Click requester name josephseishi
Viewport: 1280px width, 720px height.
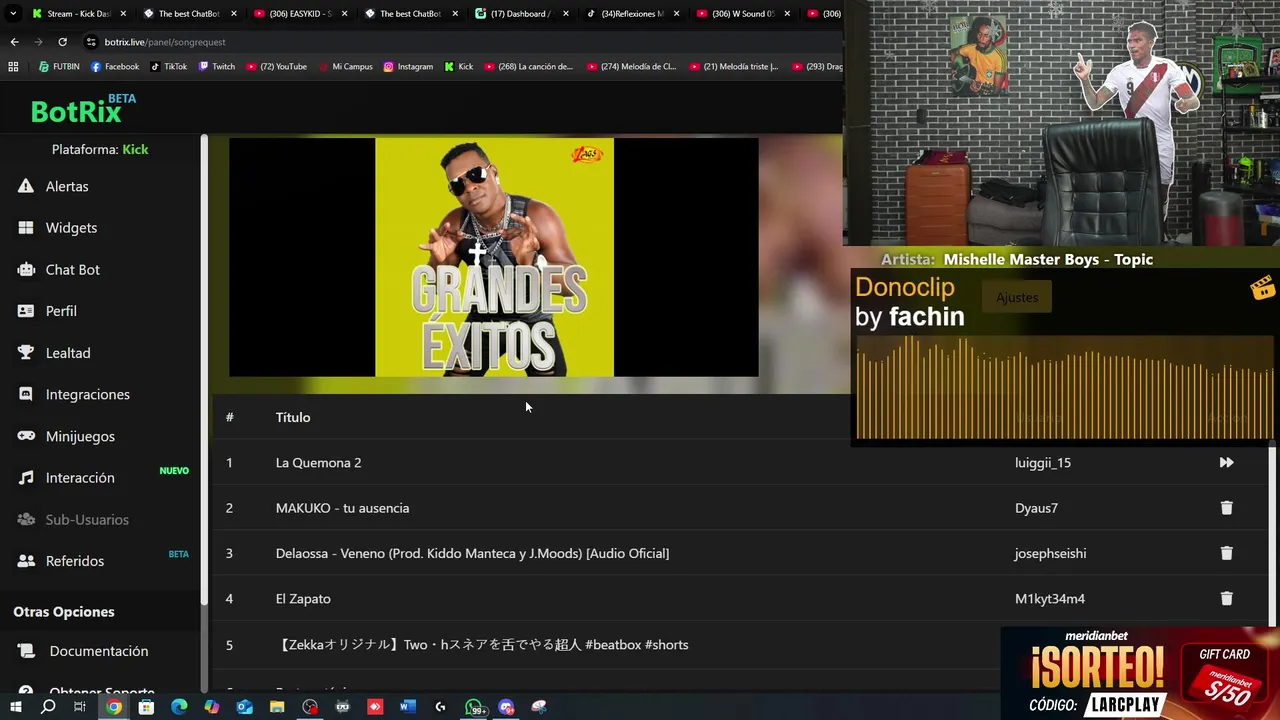click(x=1050, y=553)
